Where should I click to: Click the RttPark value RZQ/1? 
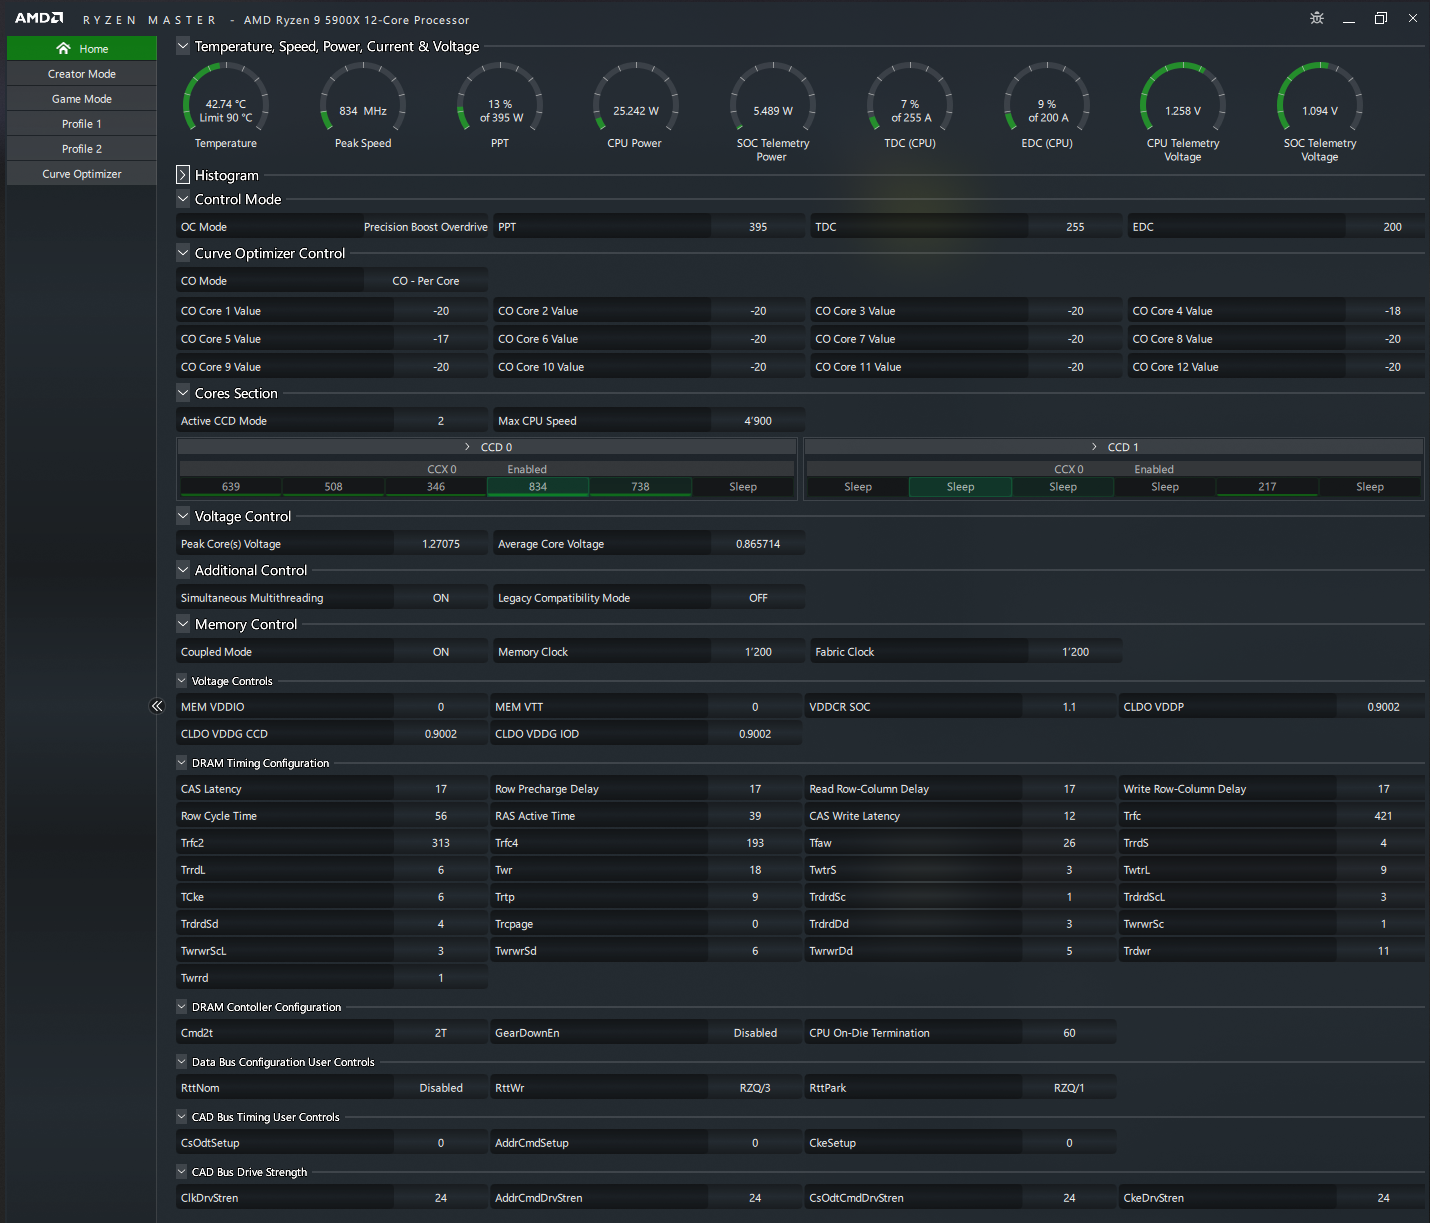coord(1069,1088)
